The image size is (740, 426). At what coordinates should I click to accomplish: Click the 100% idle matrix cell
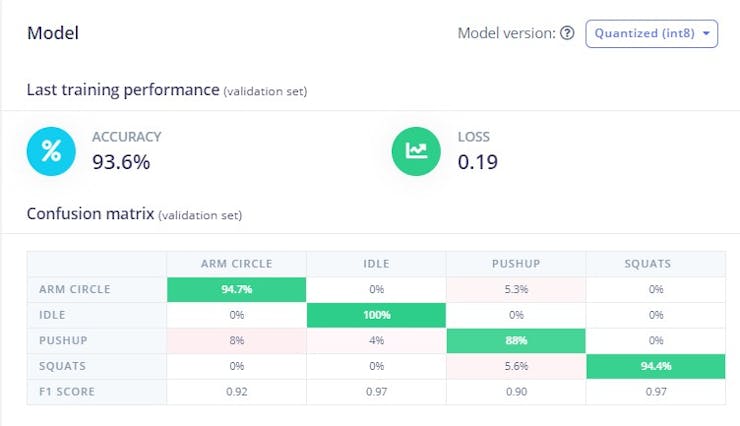(x=376, y=315)
